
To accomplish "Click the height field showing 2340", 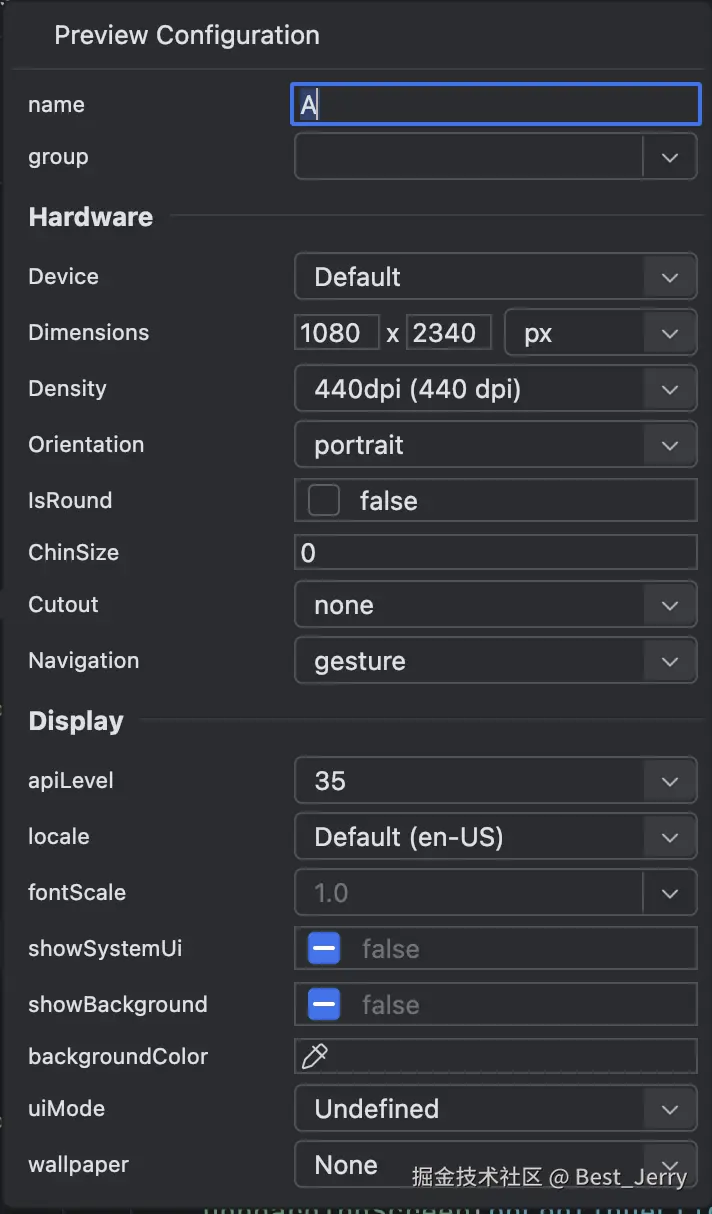I will (448, 333).
